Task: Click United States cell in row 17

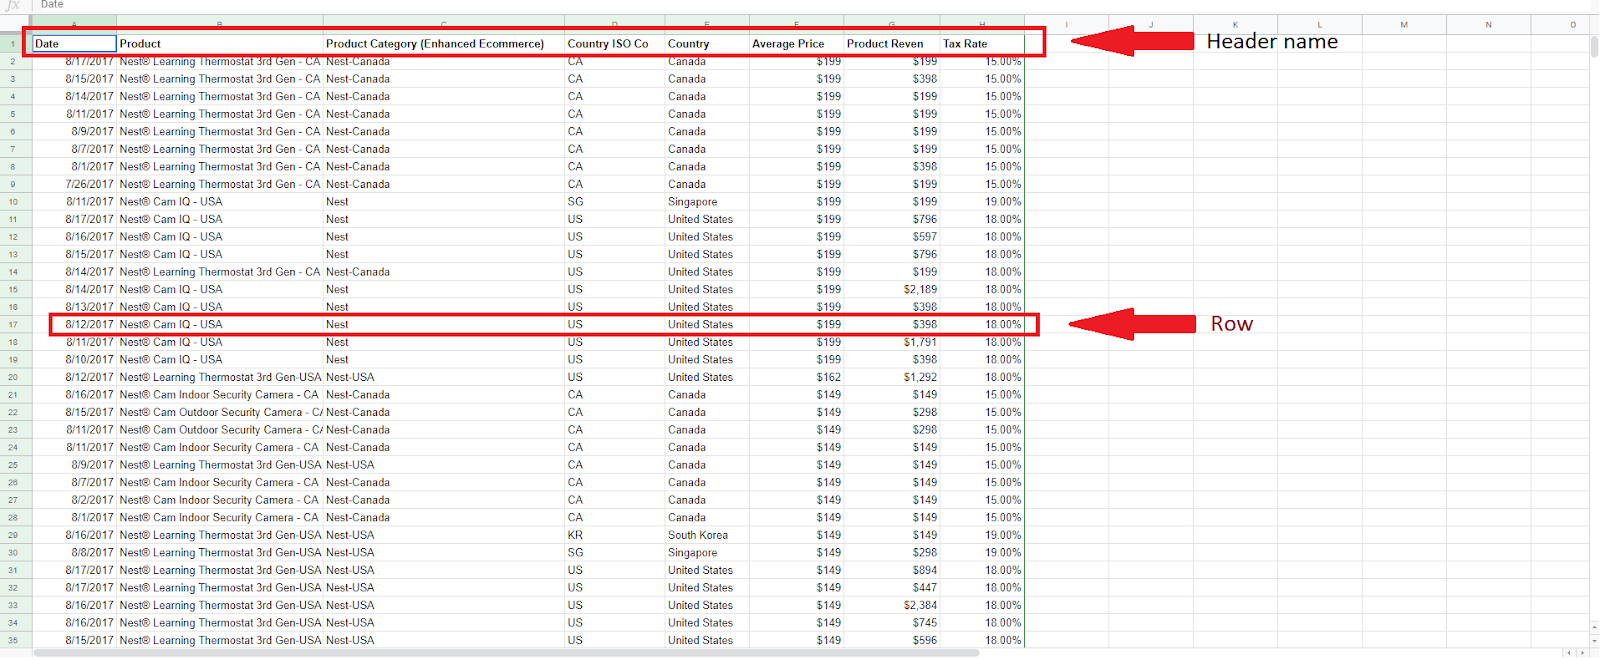Action: [x=706, y=325]
